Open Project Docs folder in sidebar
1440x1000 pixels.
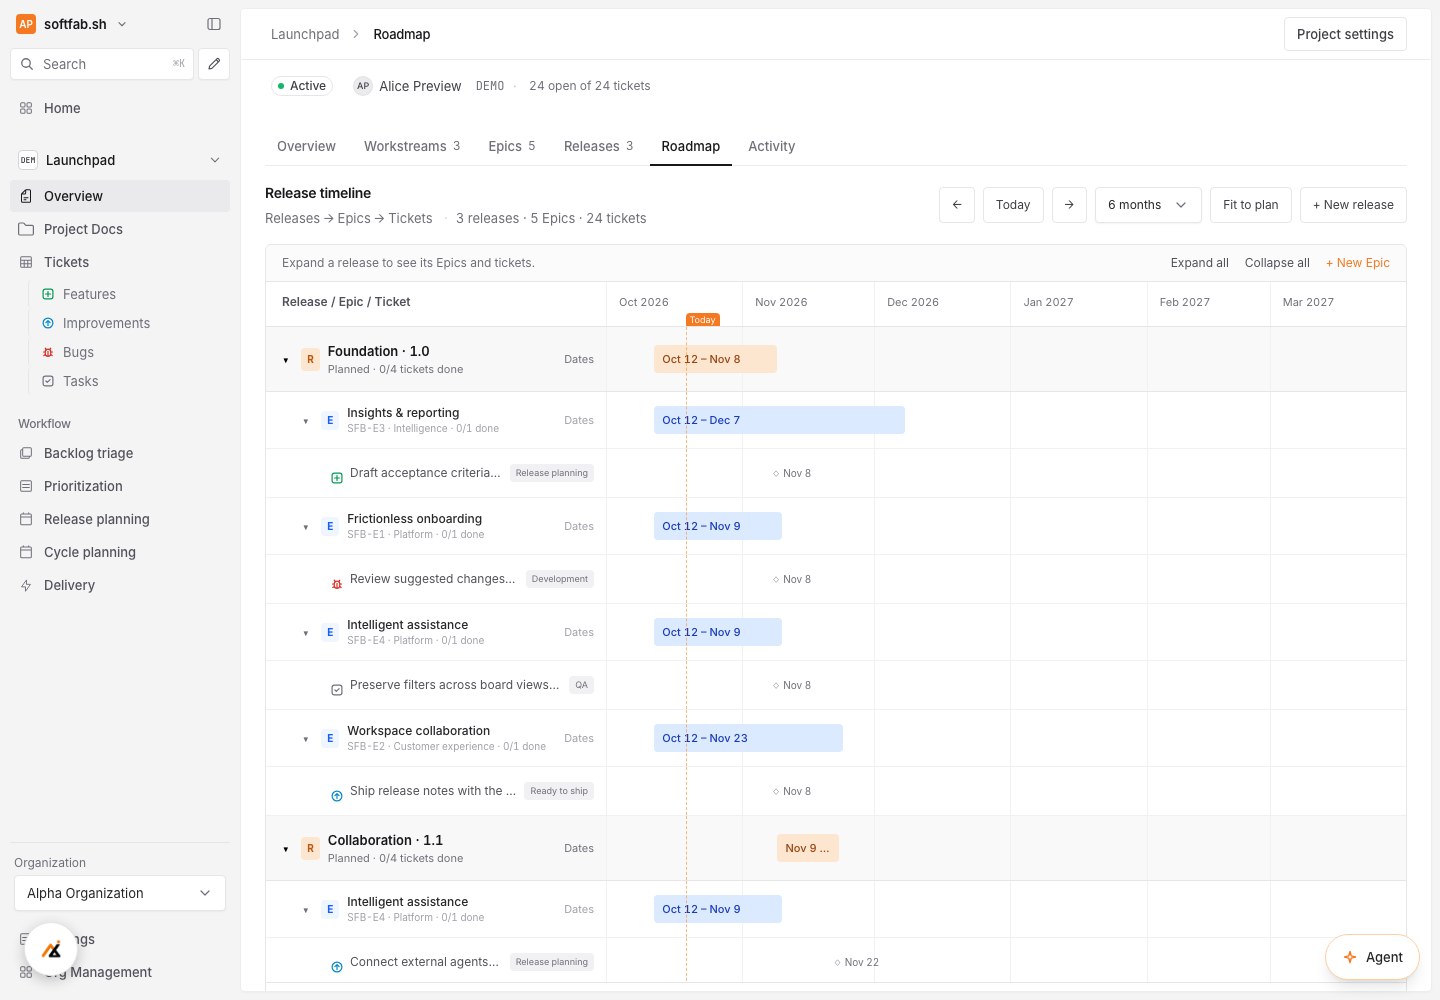120,229
